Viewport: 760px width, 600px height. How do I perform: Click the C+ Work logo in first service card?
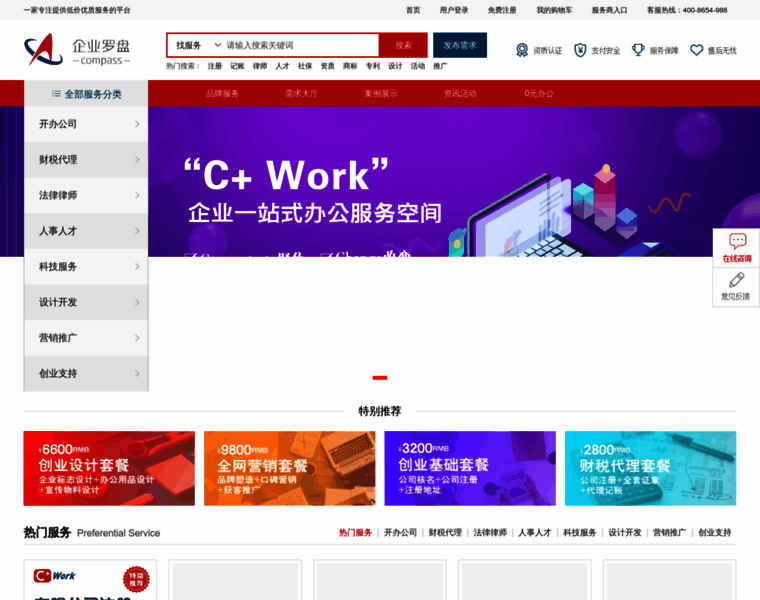pyautogui.click(x=54, y=576)
